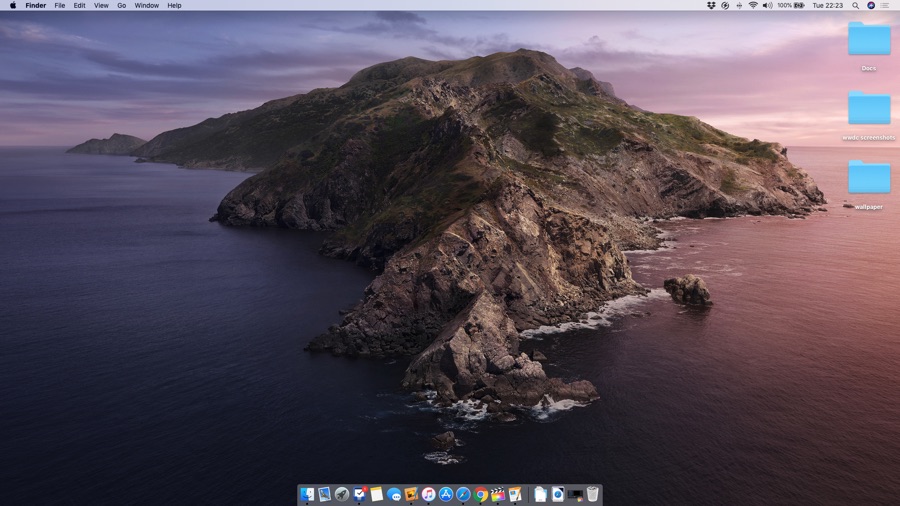900x506 pixels.
Task: Open App Store from the Dock
Action: 446,494
